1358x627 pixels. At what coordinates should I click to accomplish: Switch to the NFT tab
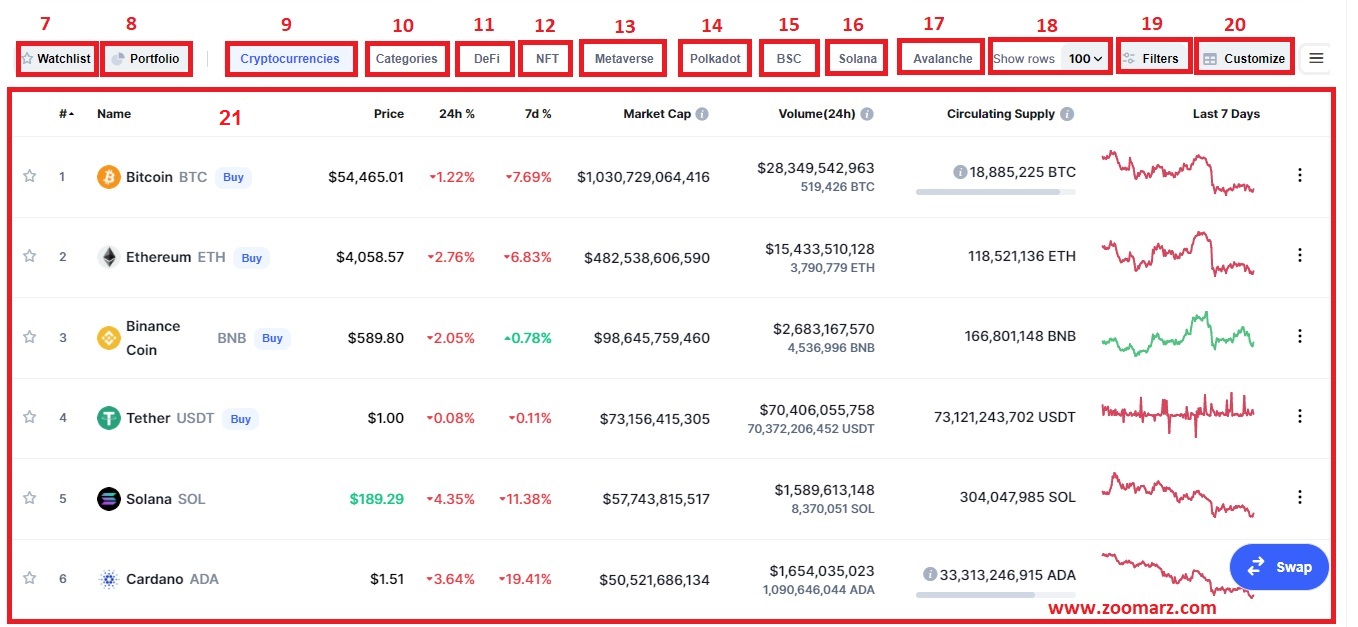tap(547, 59)
